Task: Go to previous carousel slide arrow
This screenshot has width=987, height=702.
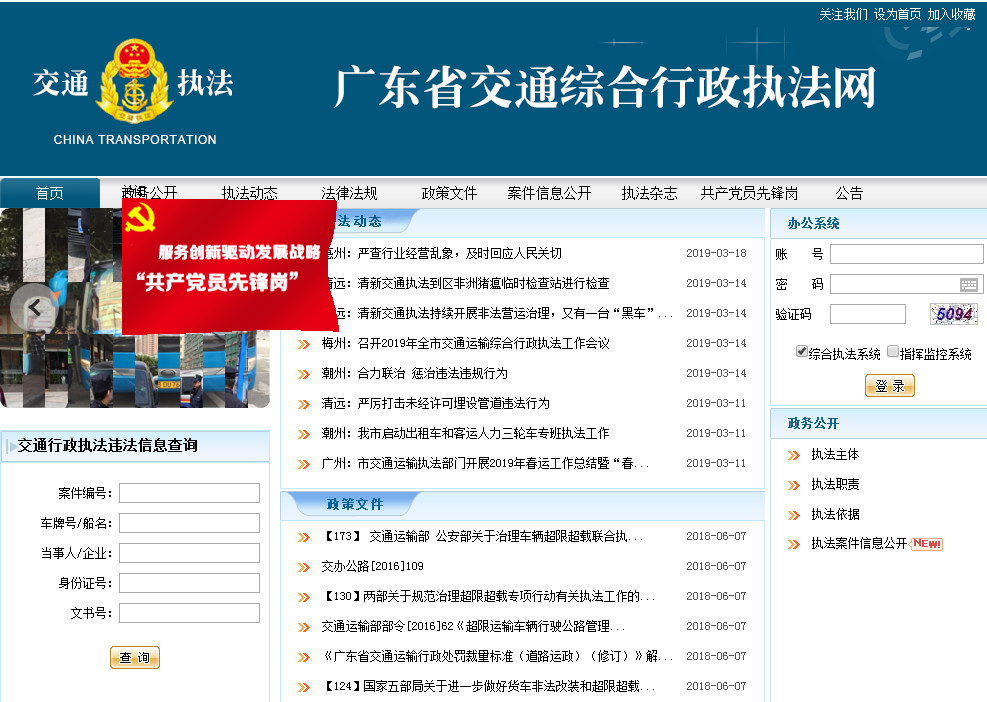Action: coord(34,308)
